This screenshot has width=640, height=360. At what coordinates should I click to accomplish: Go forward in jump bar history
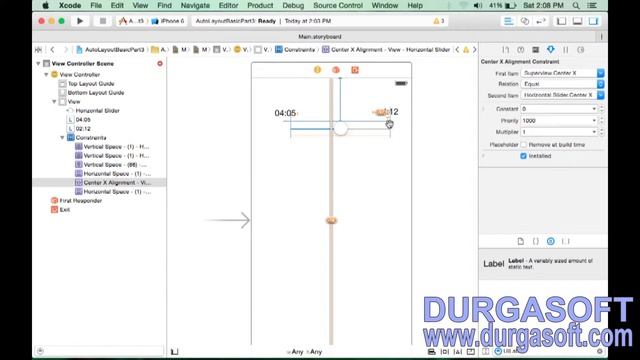(x=65, y=50)
